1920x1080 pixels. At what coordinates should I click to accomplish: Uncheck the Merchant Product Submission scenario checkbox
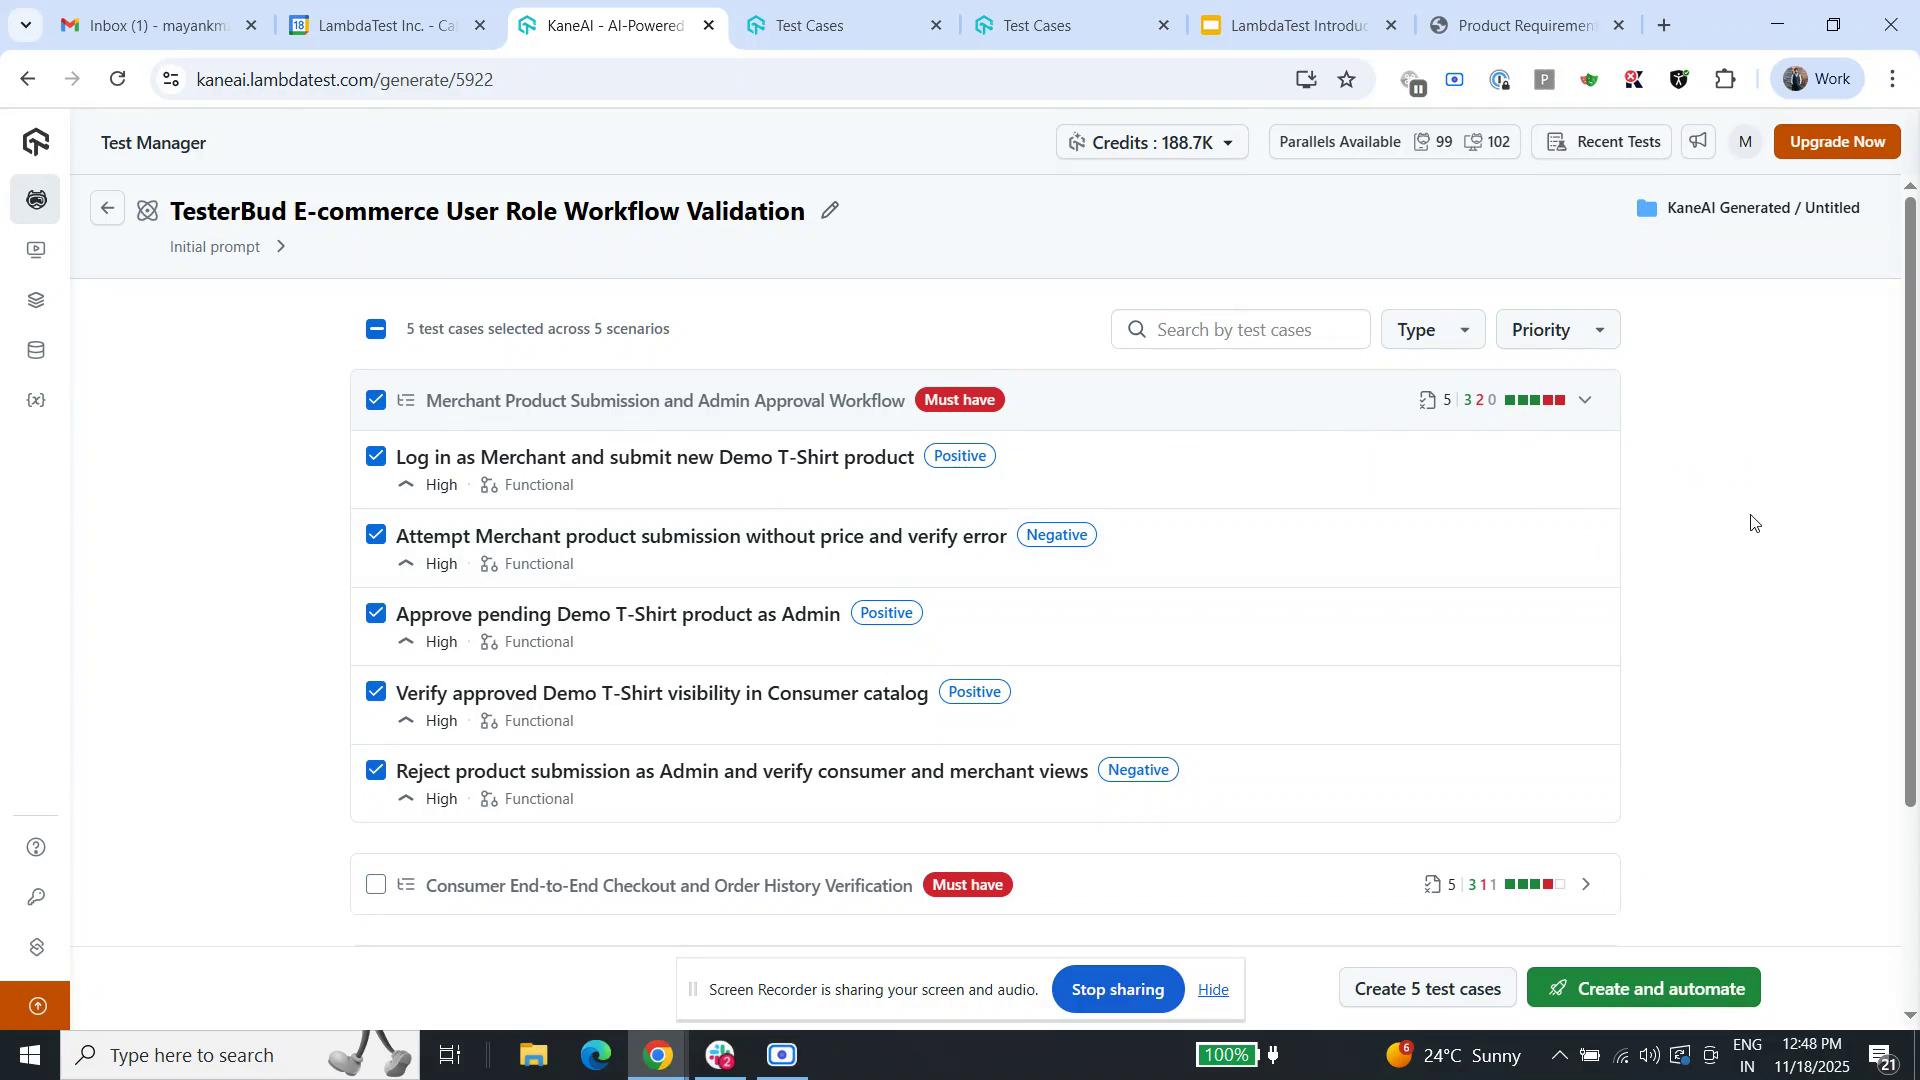(x=376, y=401)
